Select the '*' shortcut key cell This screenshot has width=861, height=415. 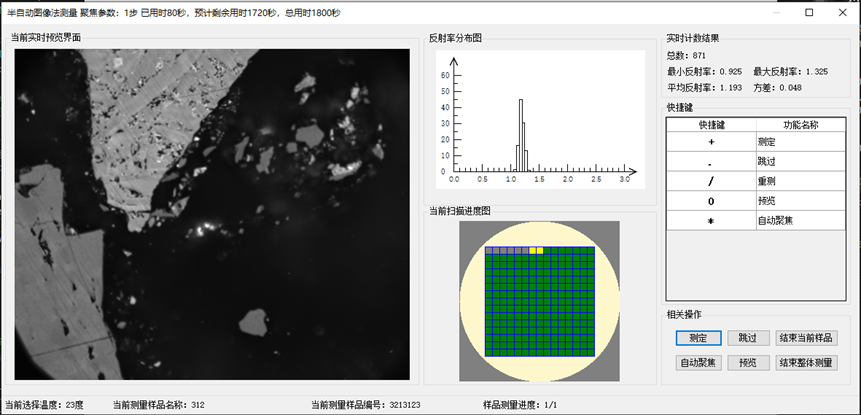pos(711,220)
